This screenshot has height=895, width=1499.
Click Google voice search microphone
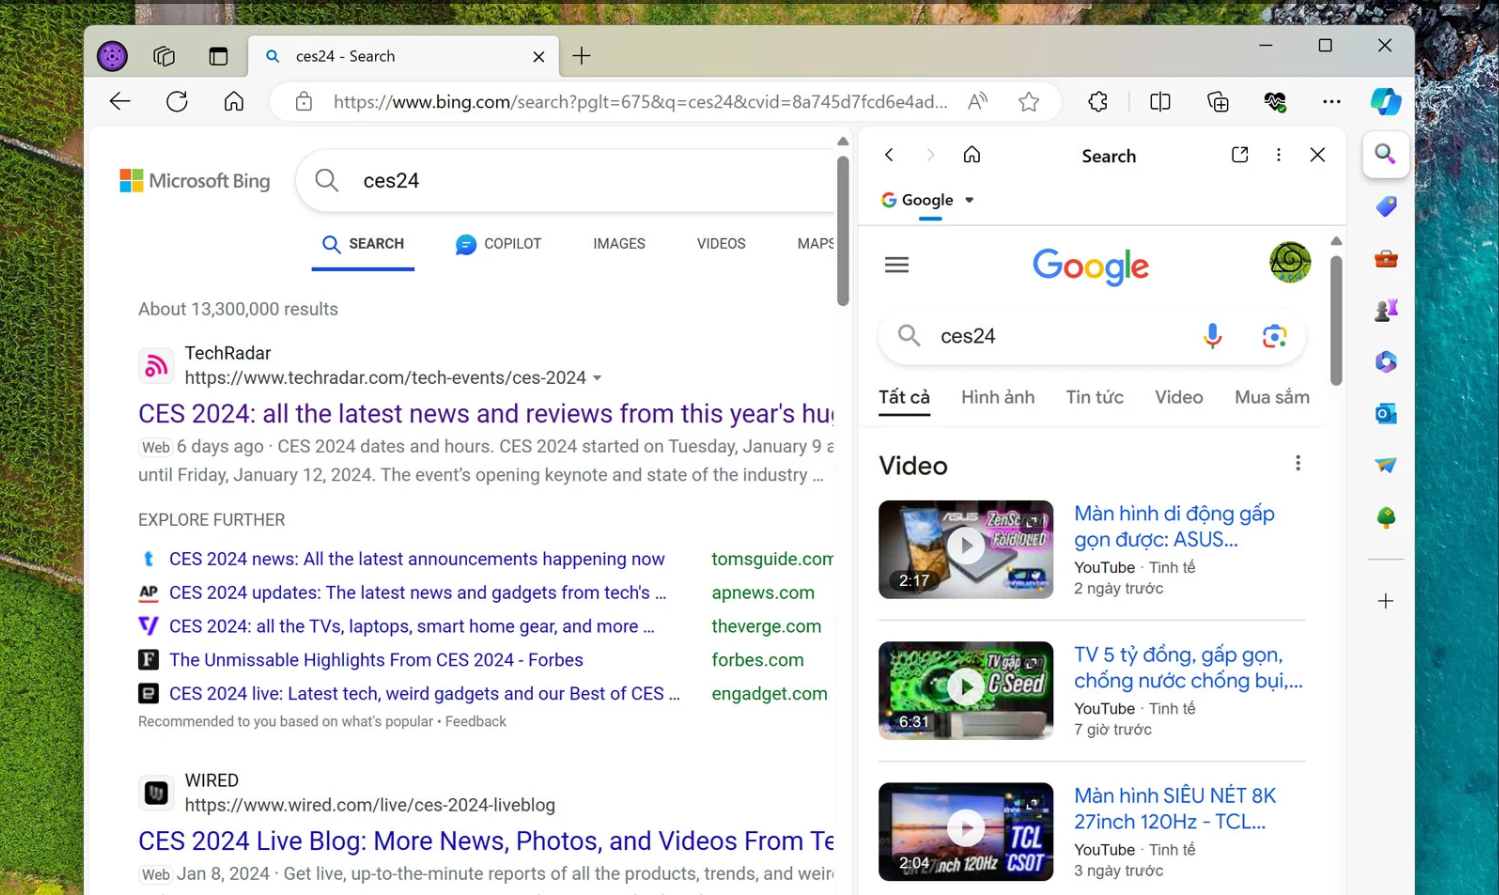[1212, 336]
